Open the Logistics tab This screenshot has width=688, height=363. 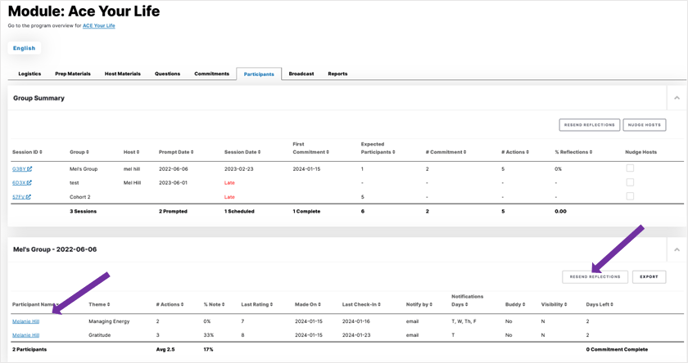pos(30,74)
